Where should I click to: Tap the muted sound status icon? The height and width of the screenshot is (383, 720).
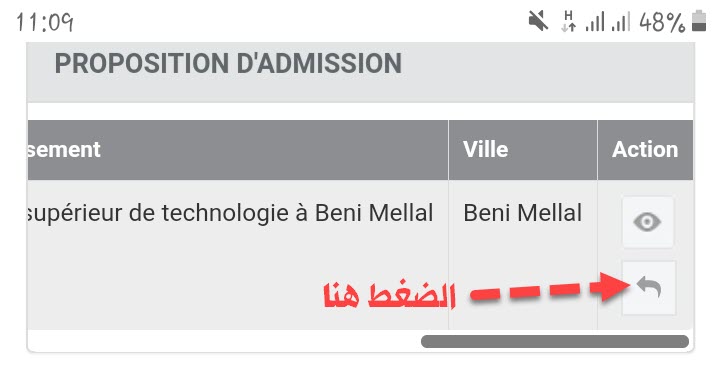click(x=538, y=21)
